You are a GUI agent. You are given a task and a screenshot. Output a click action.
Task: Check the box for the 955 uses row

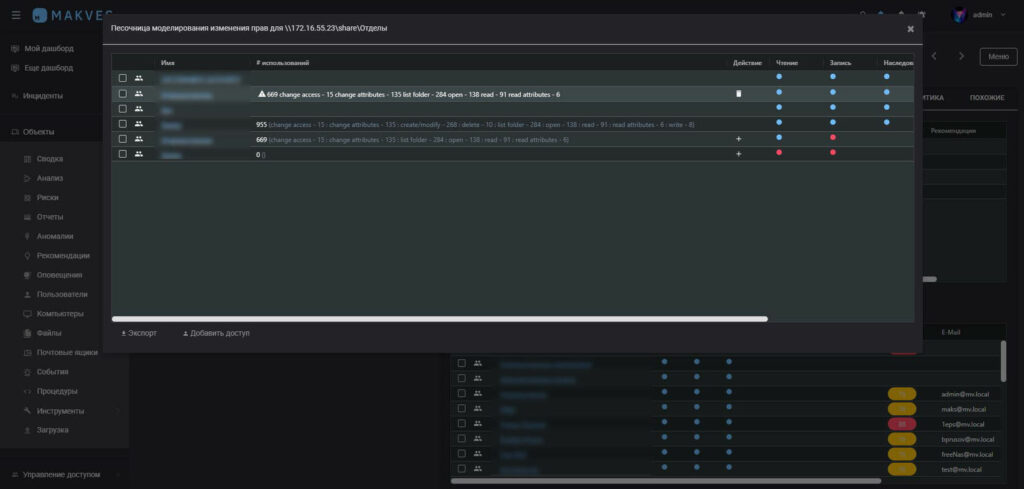point(123,124)
